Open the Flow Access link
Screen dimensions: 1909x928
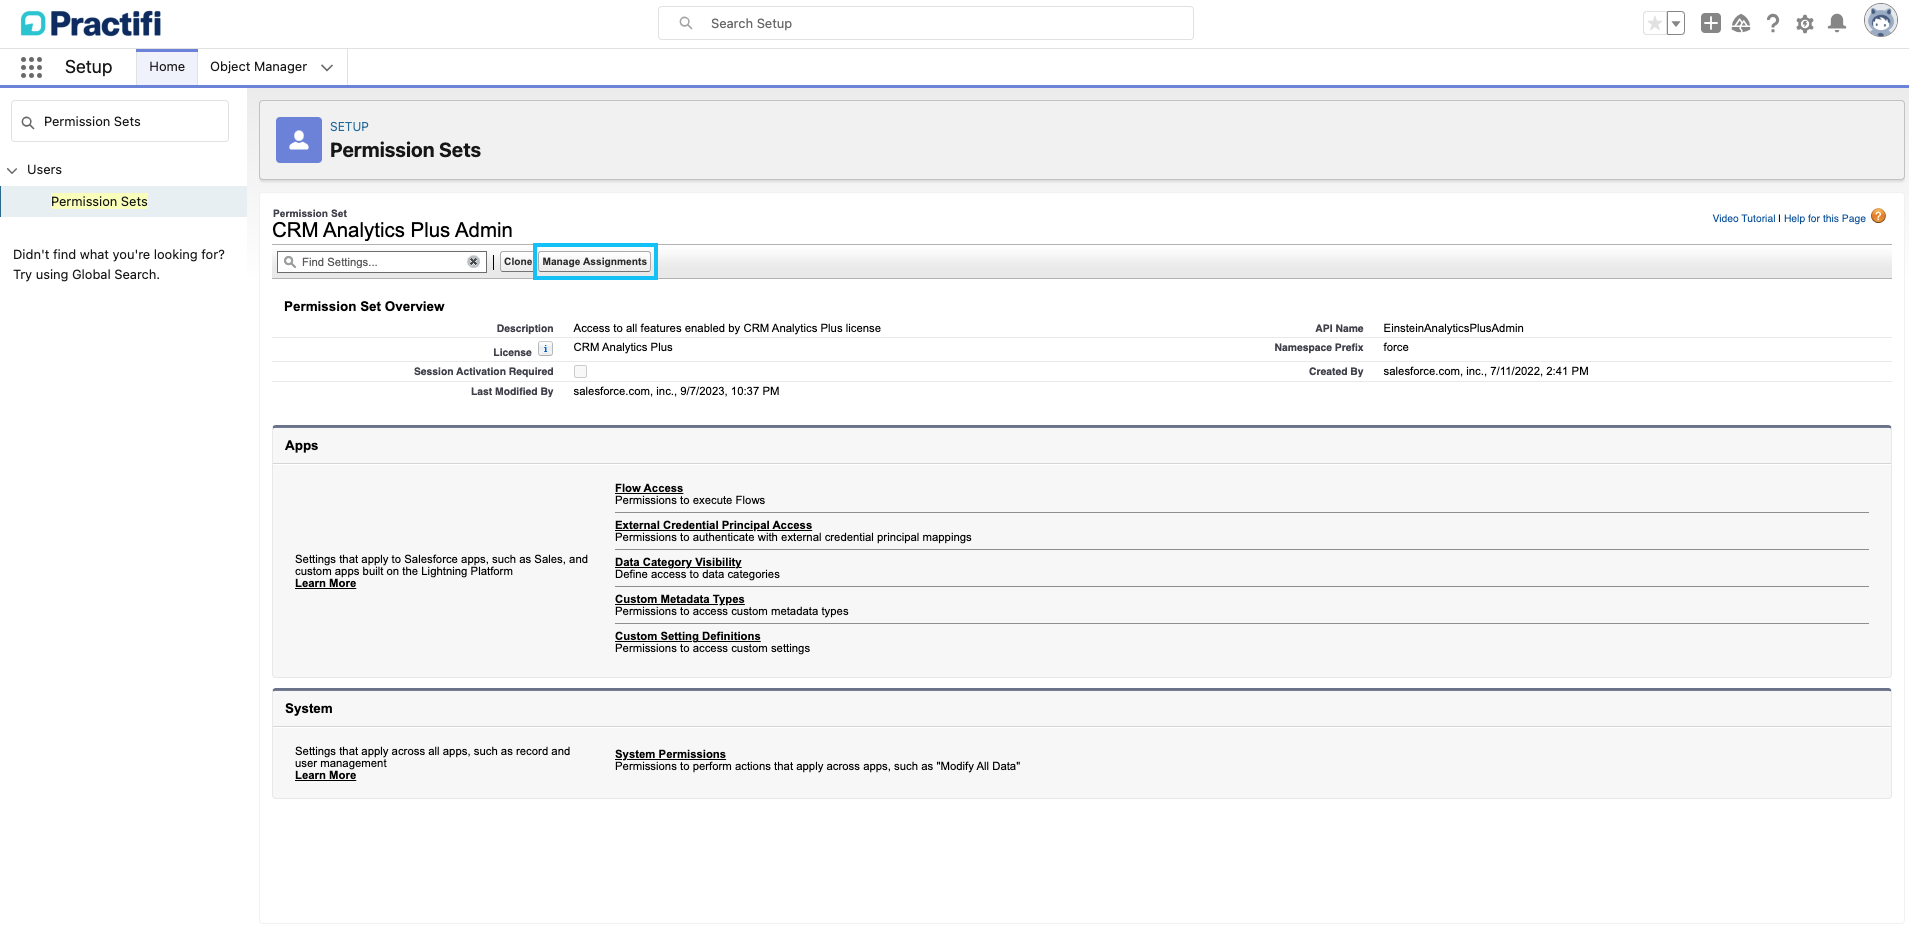coord(649,488)
